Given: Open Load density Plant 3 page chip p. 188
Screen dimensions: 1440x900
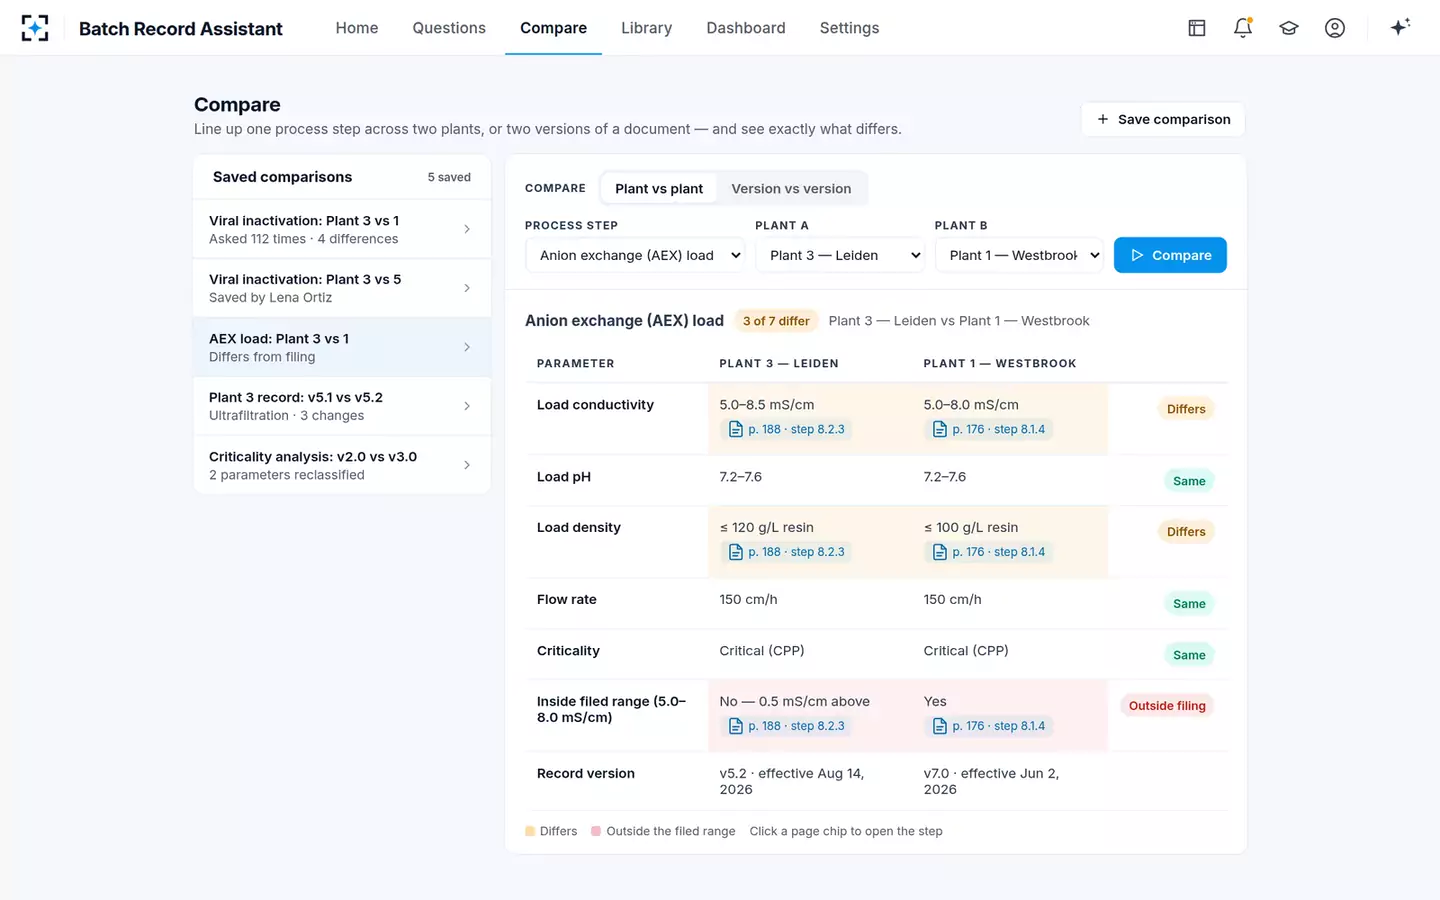Looking at the screenshot, I should pyautogui.click(x=786, y=552).
